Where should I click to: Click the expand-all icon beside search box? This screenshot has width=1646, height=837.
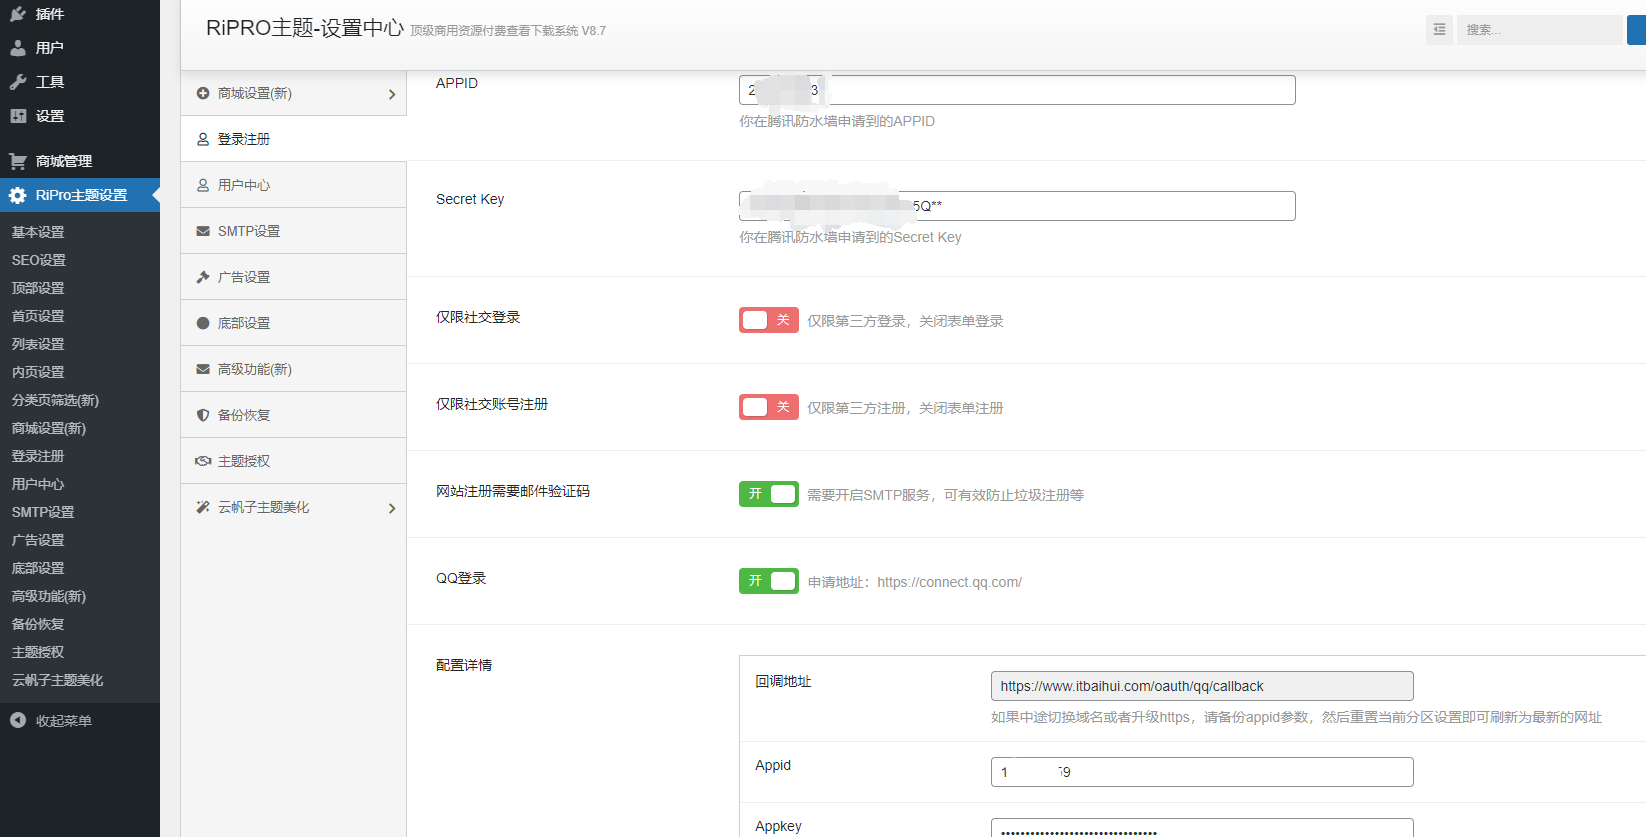(x=1439, y=30)
